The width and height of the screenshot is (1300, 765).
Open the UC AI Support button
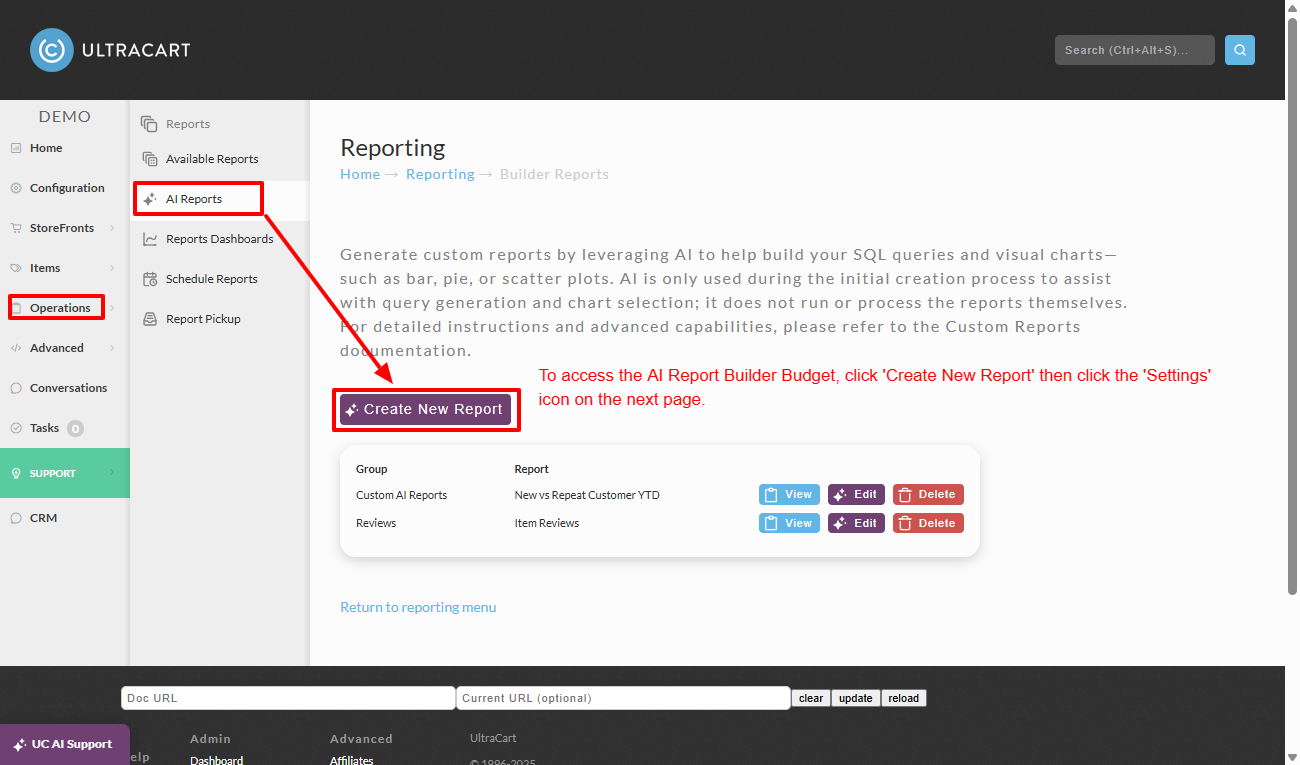coord(65,745)
